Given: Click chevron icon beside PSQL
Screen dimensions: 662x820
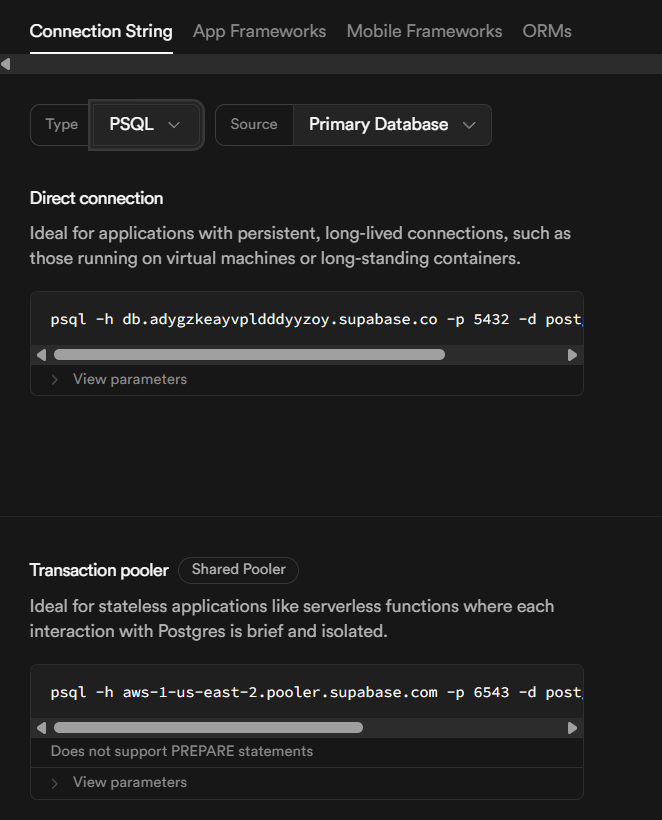Looking at the screenshot, I should [x=174, y=125].
